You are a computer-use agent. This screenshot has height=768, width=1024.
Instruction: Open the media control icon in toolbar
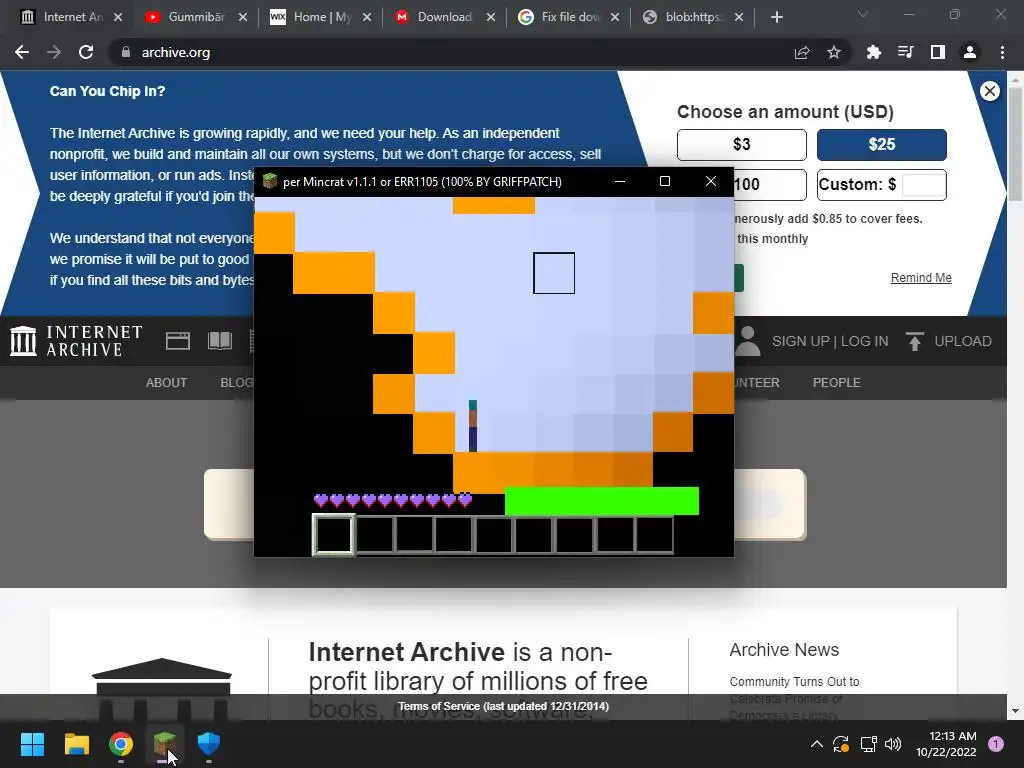click(x=905, y=53)
